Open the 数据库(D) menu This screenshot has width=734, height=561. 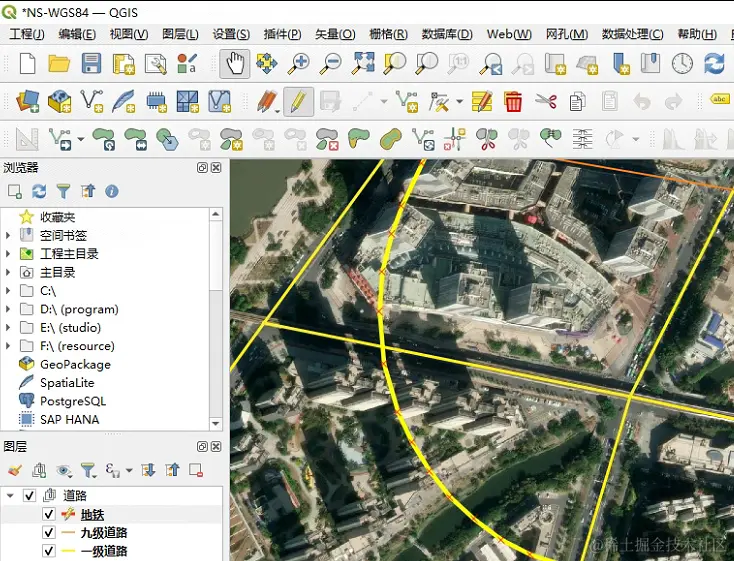tap(447, 34)
